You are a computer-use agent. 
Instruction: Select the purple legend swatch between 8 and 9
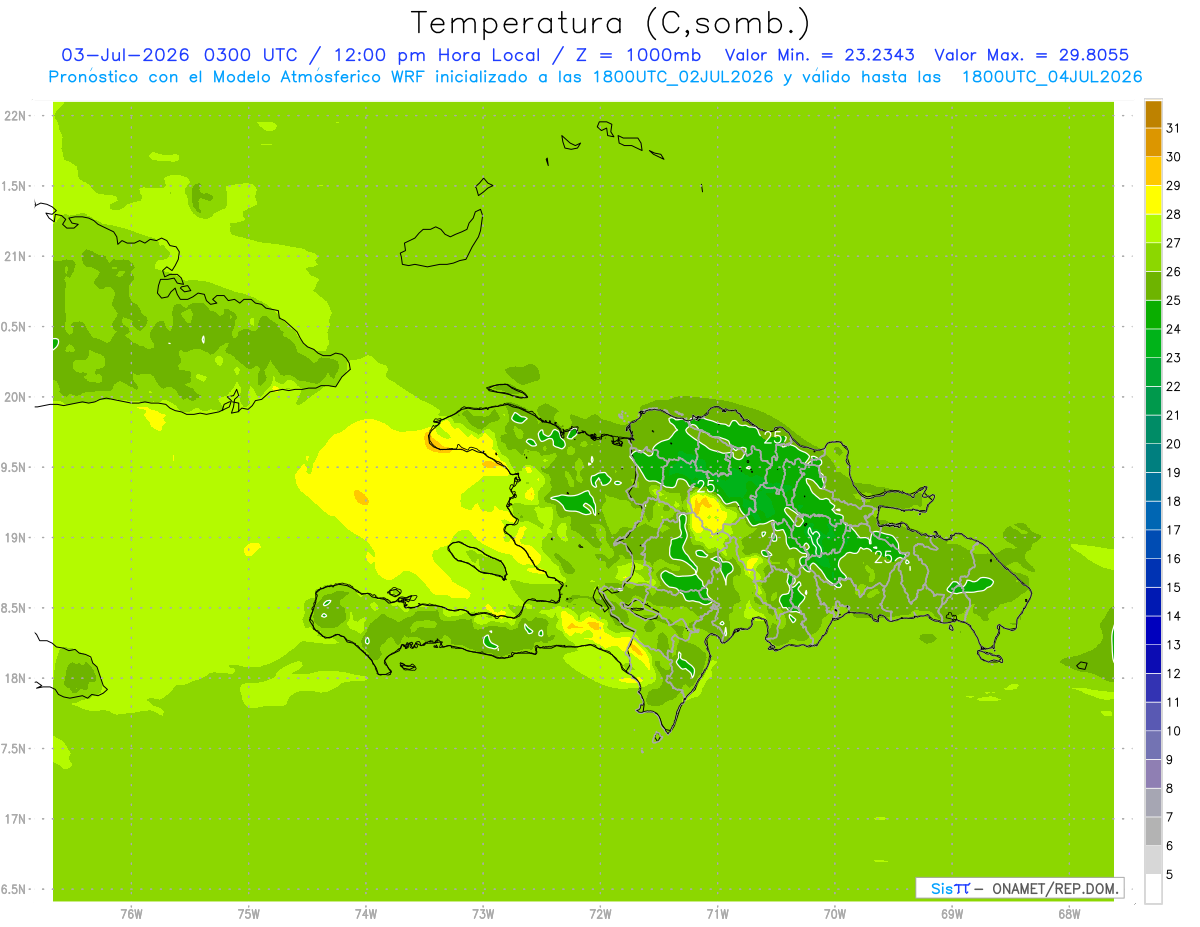(1153, 774)
